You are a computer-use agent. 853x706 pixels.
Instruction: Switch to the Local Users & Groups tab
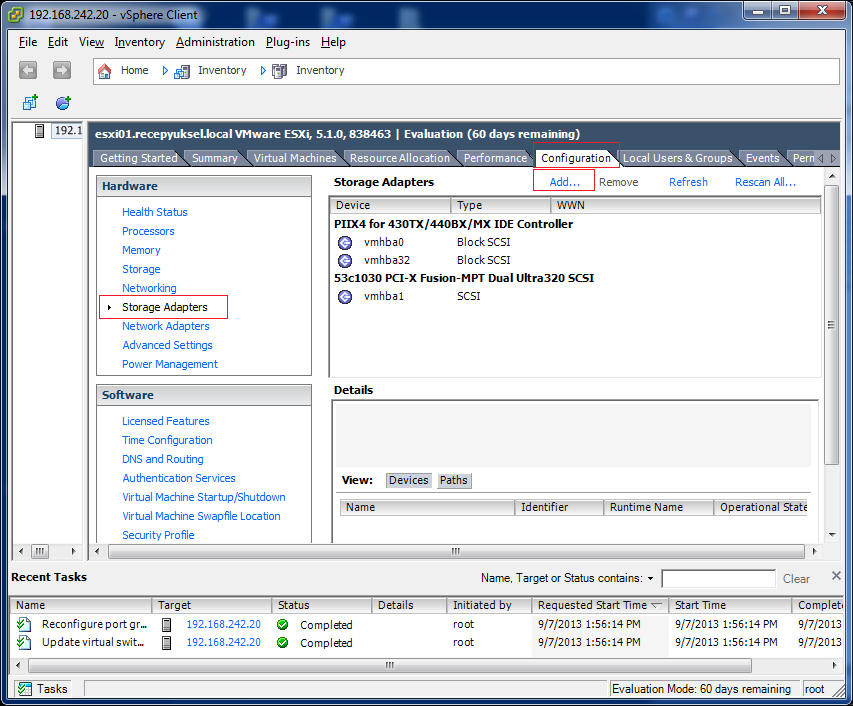(678, 158)
